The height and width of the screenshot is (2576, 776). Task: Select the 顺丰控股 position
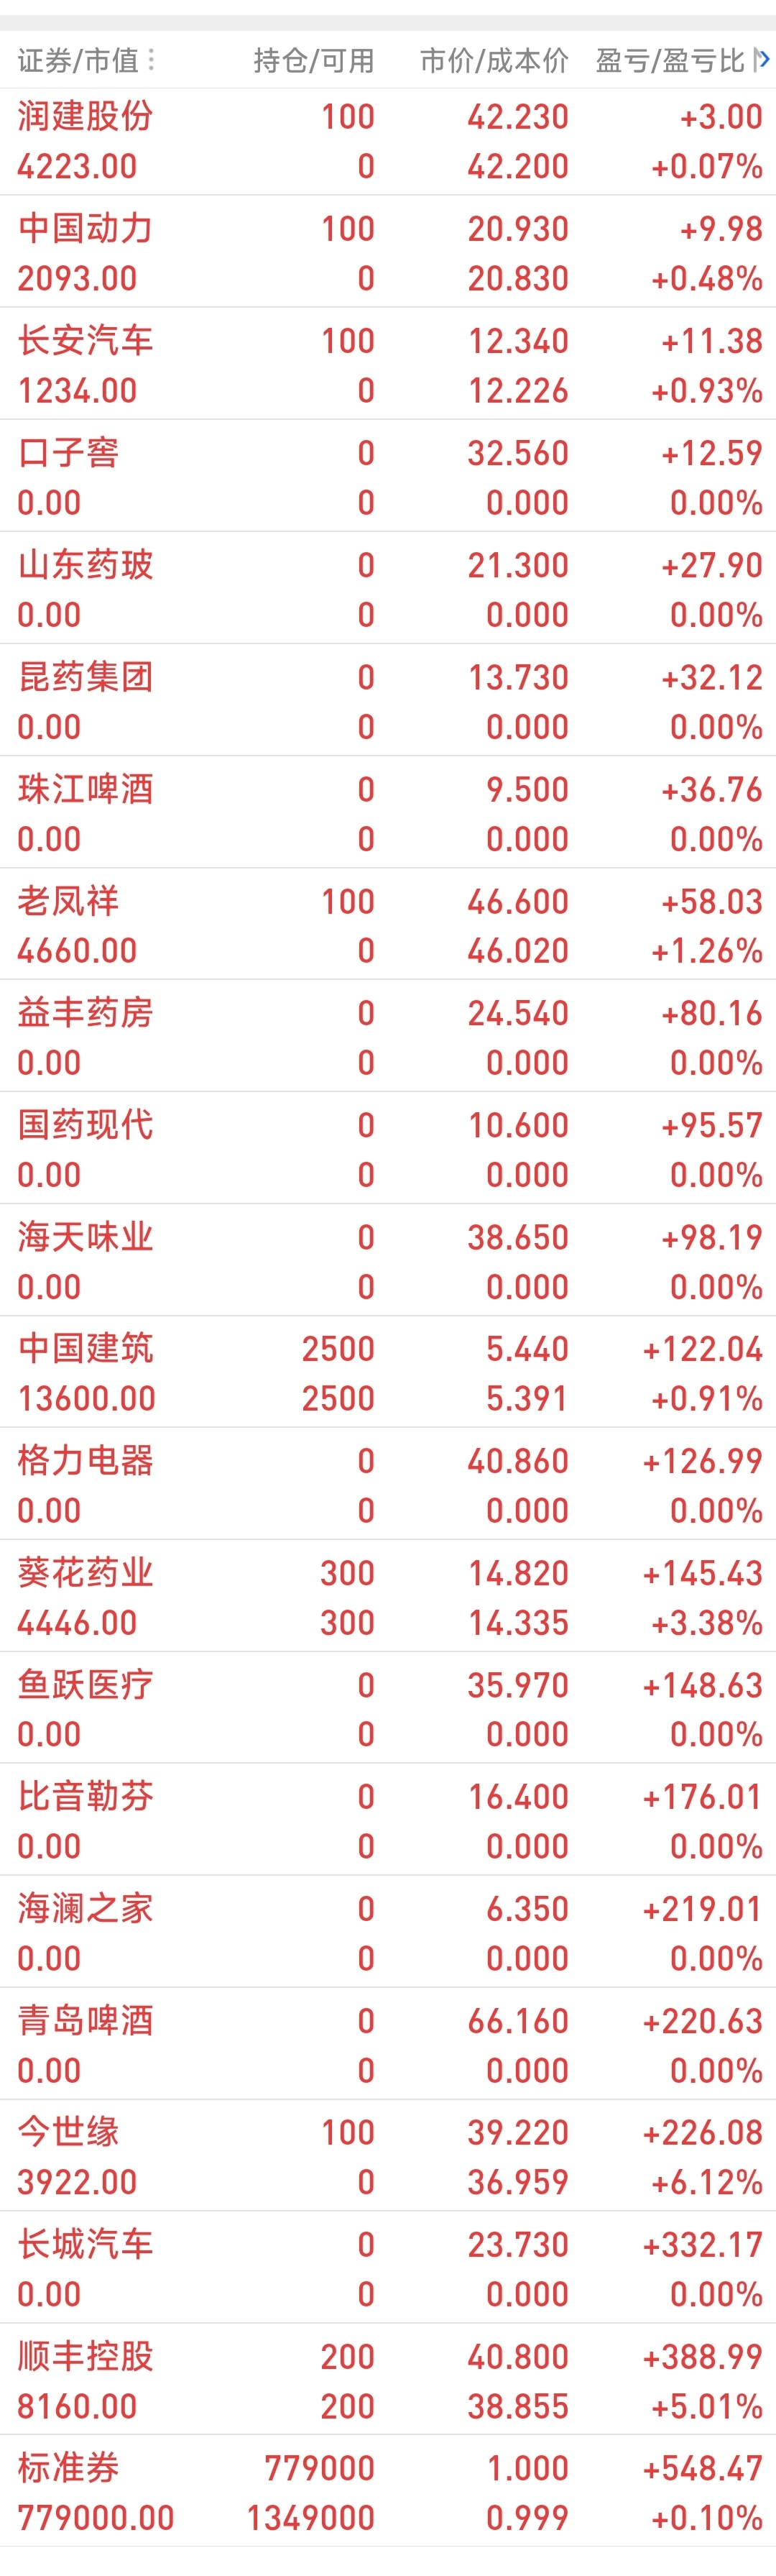tap(388, 2380)
